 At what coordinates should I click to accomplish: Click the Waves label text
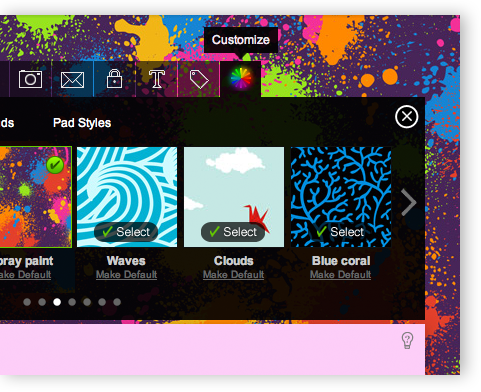[126, 261]
